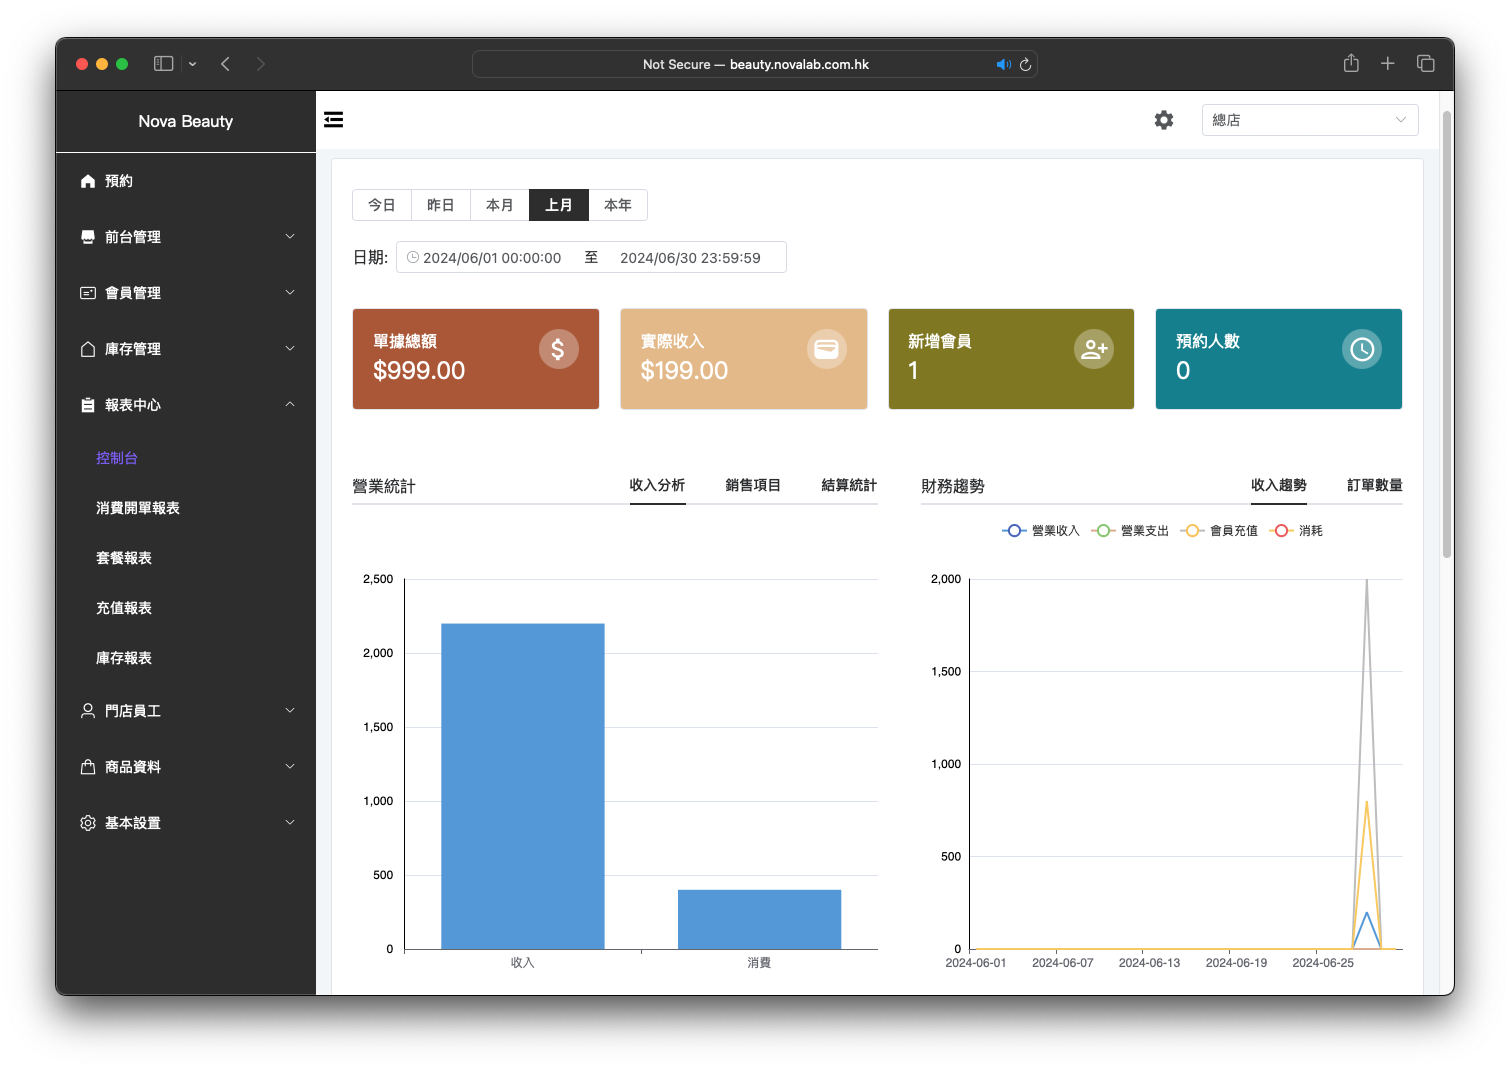Image resolution: width=1510 pixels, height=1069 pixels.
Task: Open a new tab with plus icon
Action: coord(1388,63)
